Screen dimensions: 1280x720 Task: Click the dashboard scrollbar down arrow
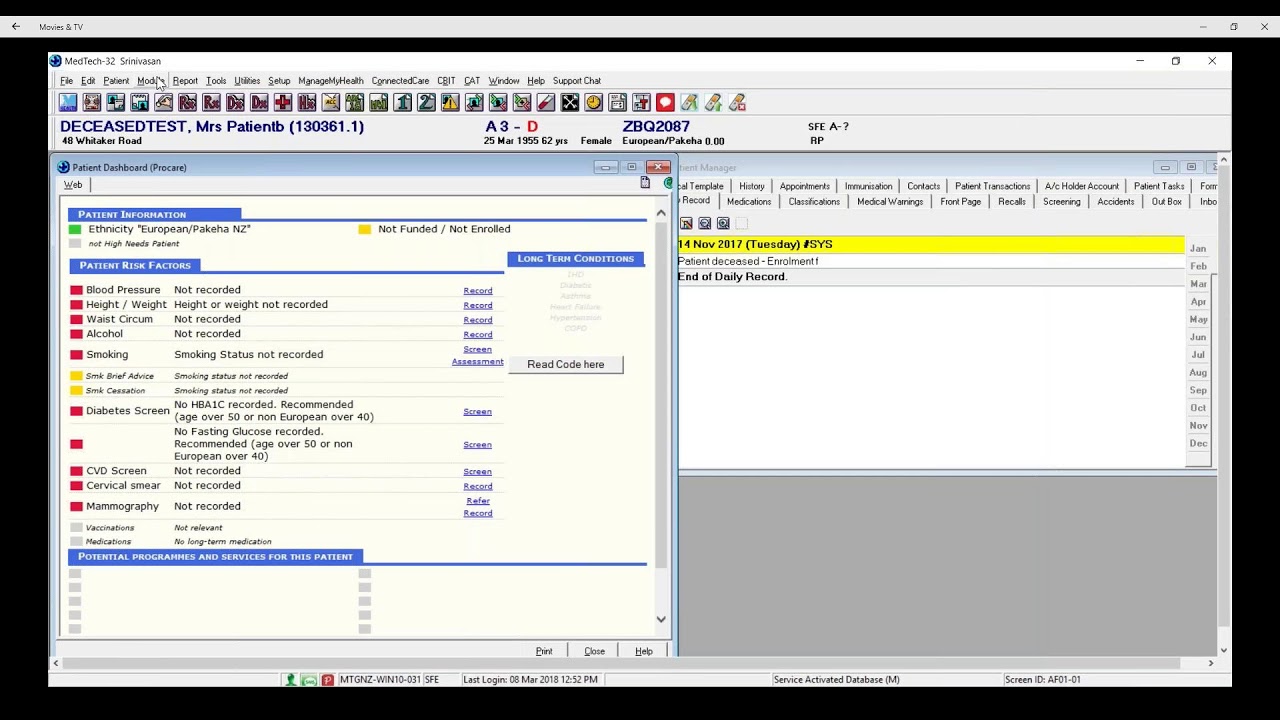pyautogui.click(x=661, y=619)
